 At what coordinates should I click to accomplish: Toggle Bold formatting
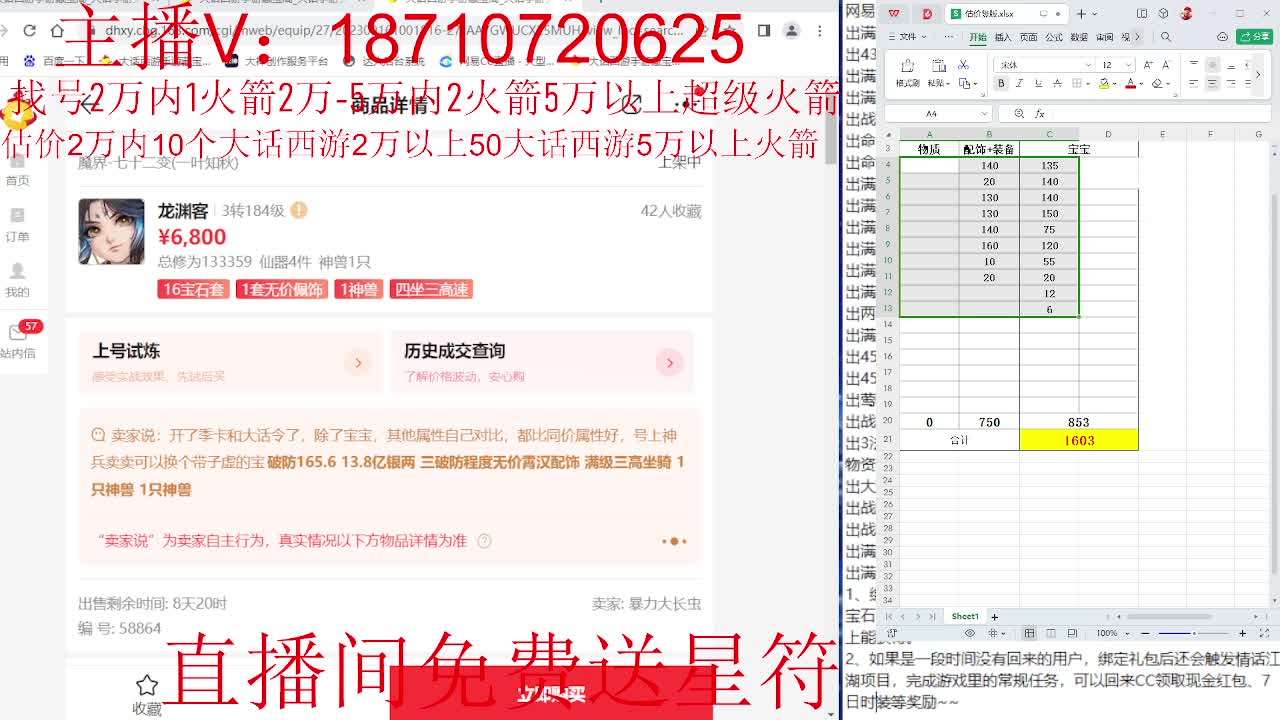(1001, 83)
